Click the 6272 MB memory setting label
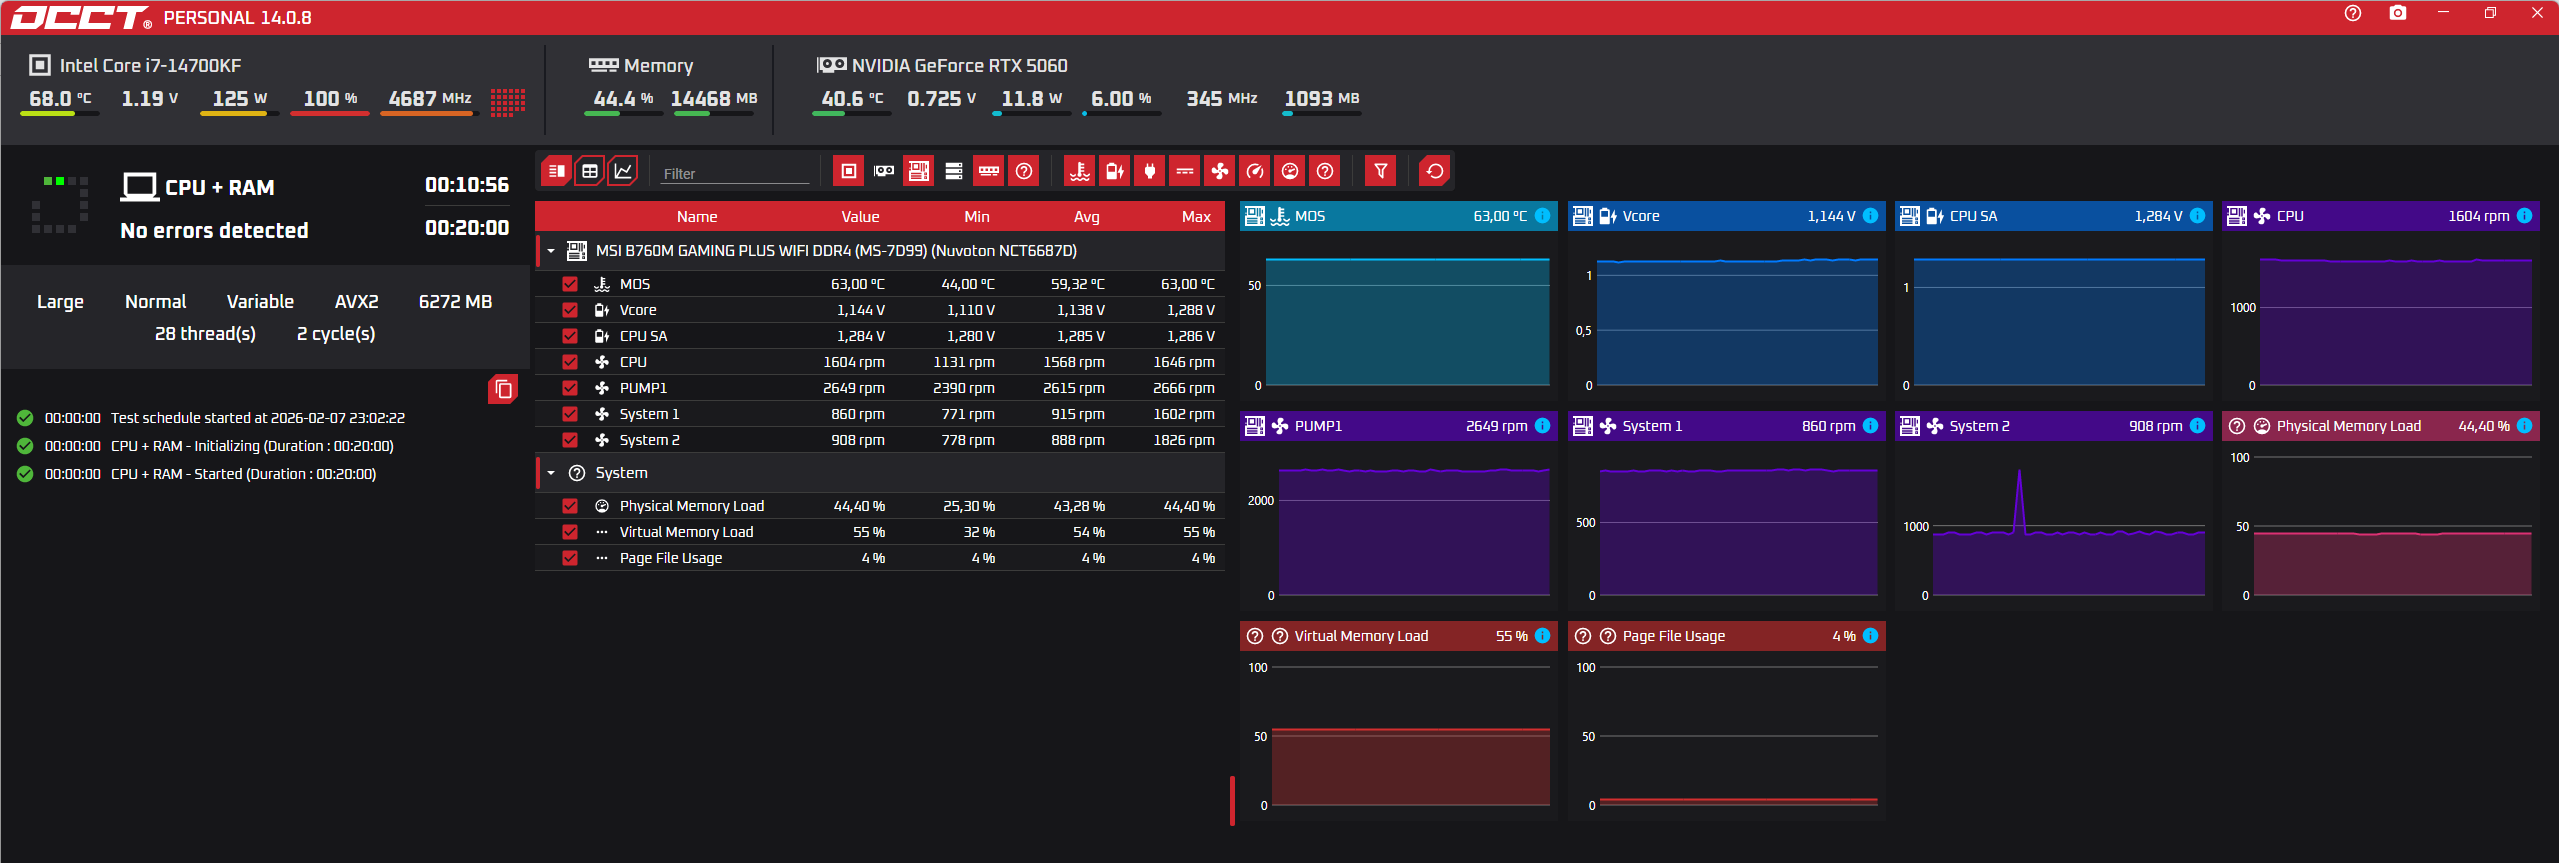Screen dimensions: 2559x863 (455, 302)
